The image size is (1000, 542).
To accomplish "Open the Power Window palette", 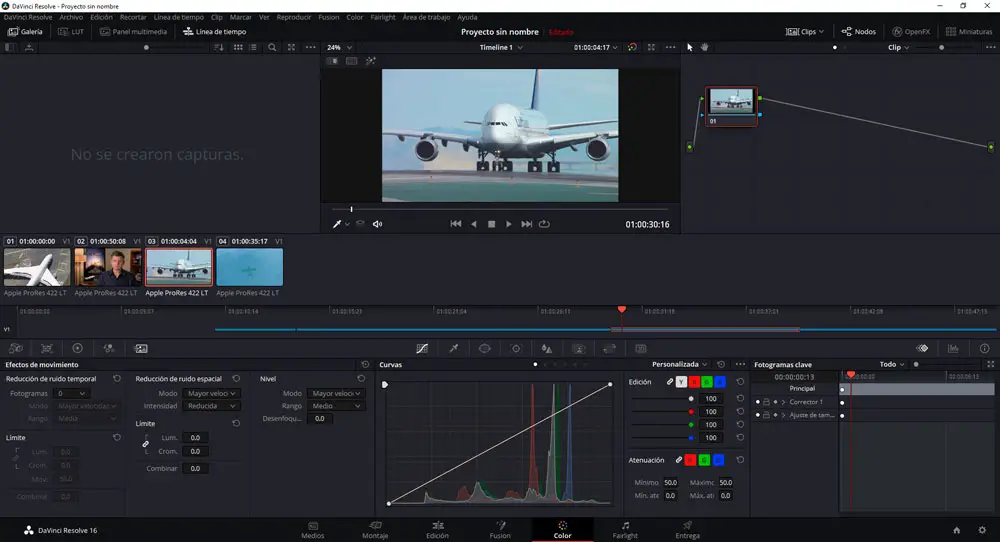I will point(485,349).
